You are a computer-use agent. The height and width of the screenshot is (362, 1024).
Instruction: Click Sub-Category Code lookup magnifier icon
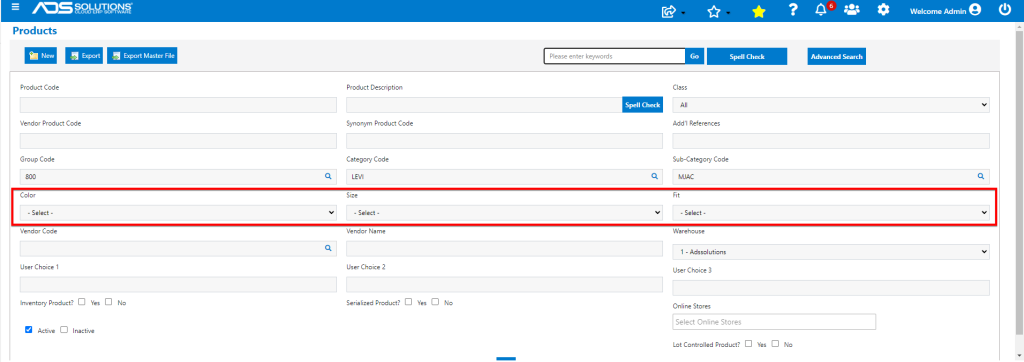click(980, 176)
